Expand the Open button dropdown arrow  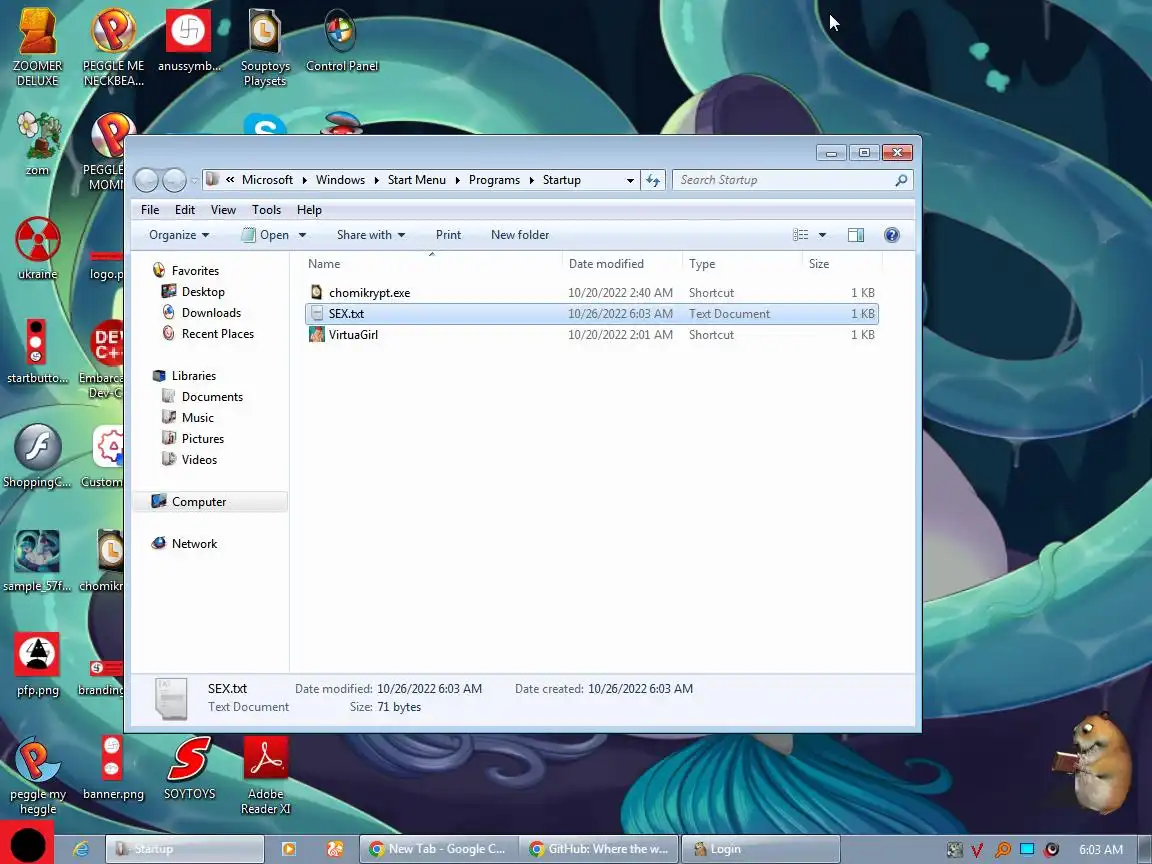click(302, 235)
